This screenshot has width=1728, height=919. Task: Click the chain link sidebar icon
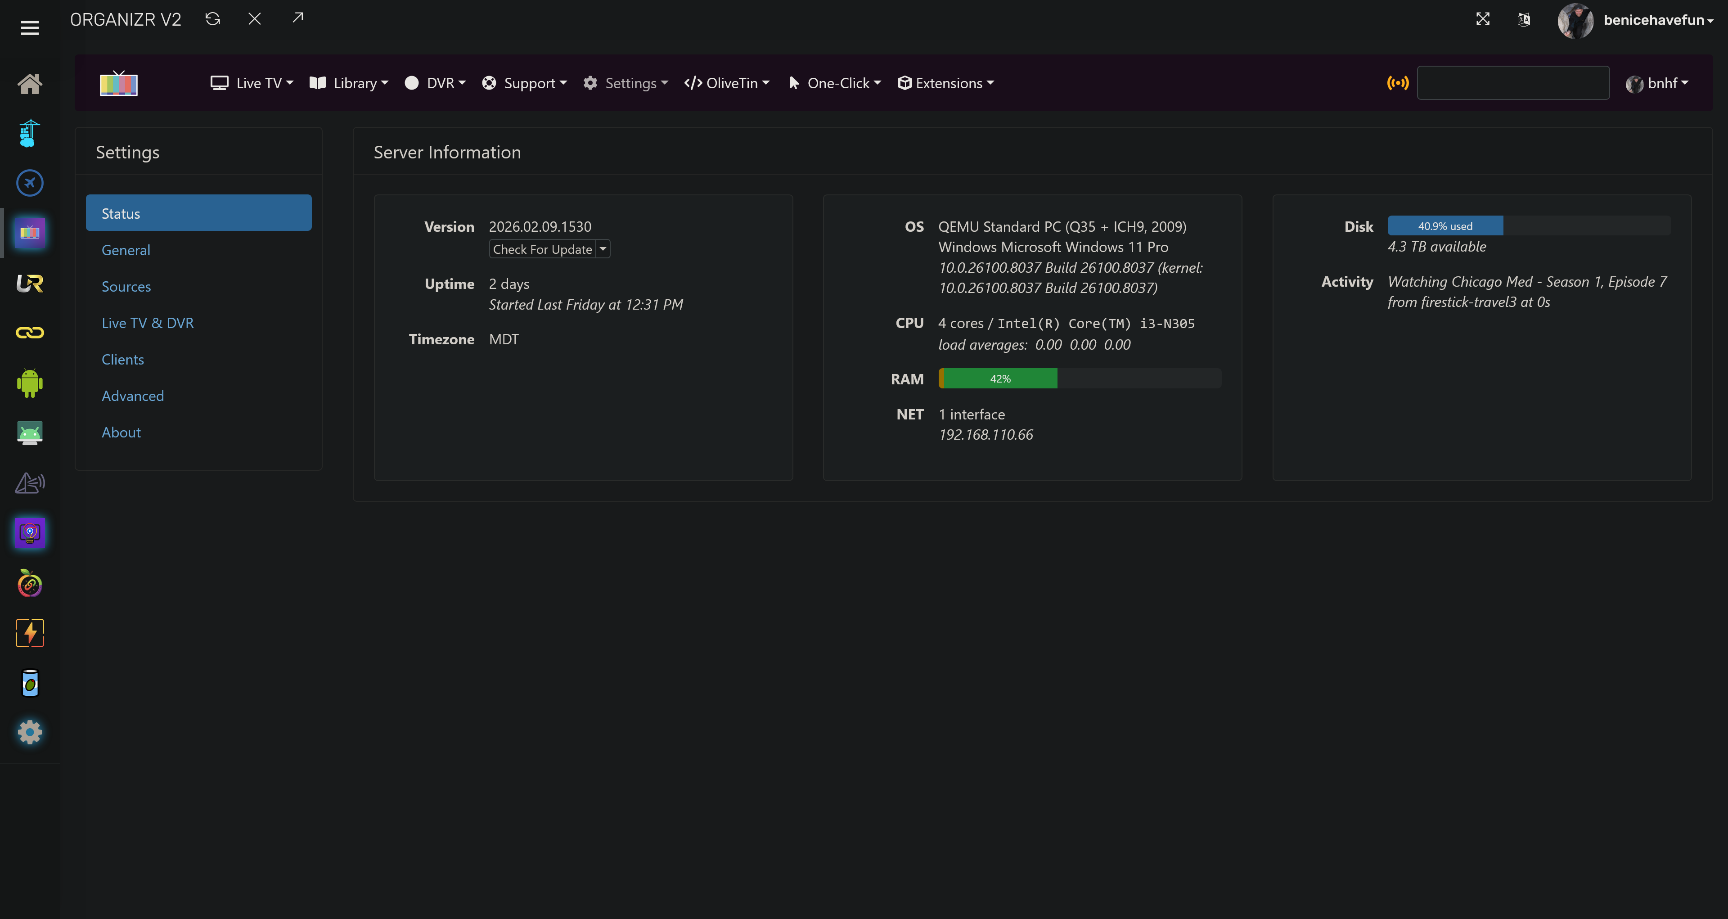[30, 332]
